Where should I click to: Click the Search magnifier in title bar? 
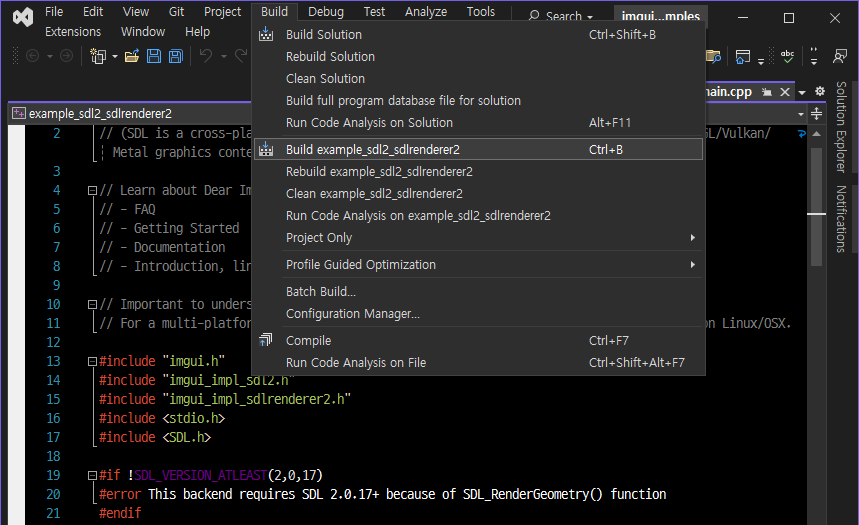pyautogui.click(x=534, y=16)
